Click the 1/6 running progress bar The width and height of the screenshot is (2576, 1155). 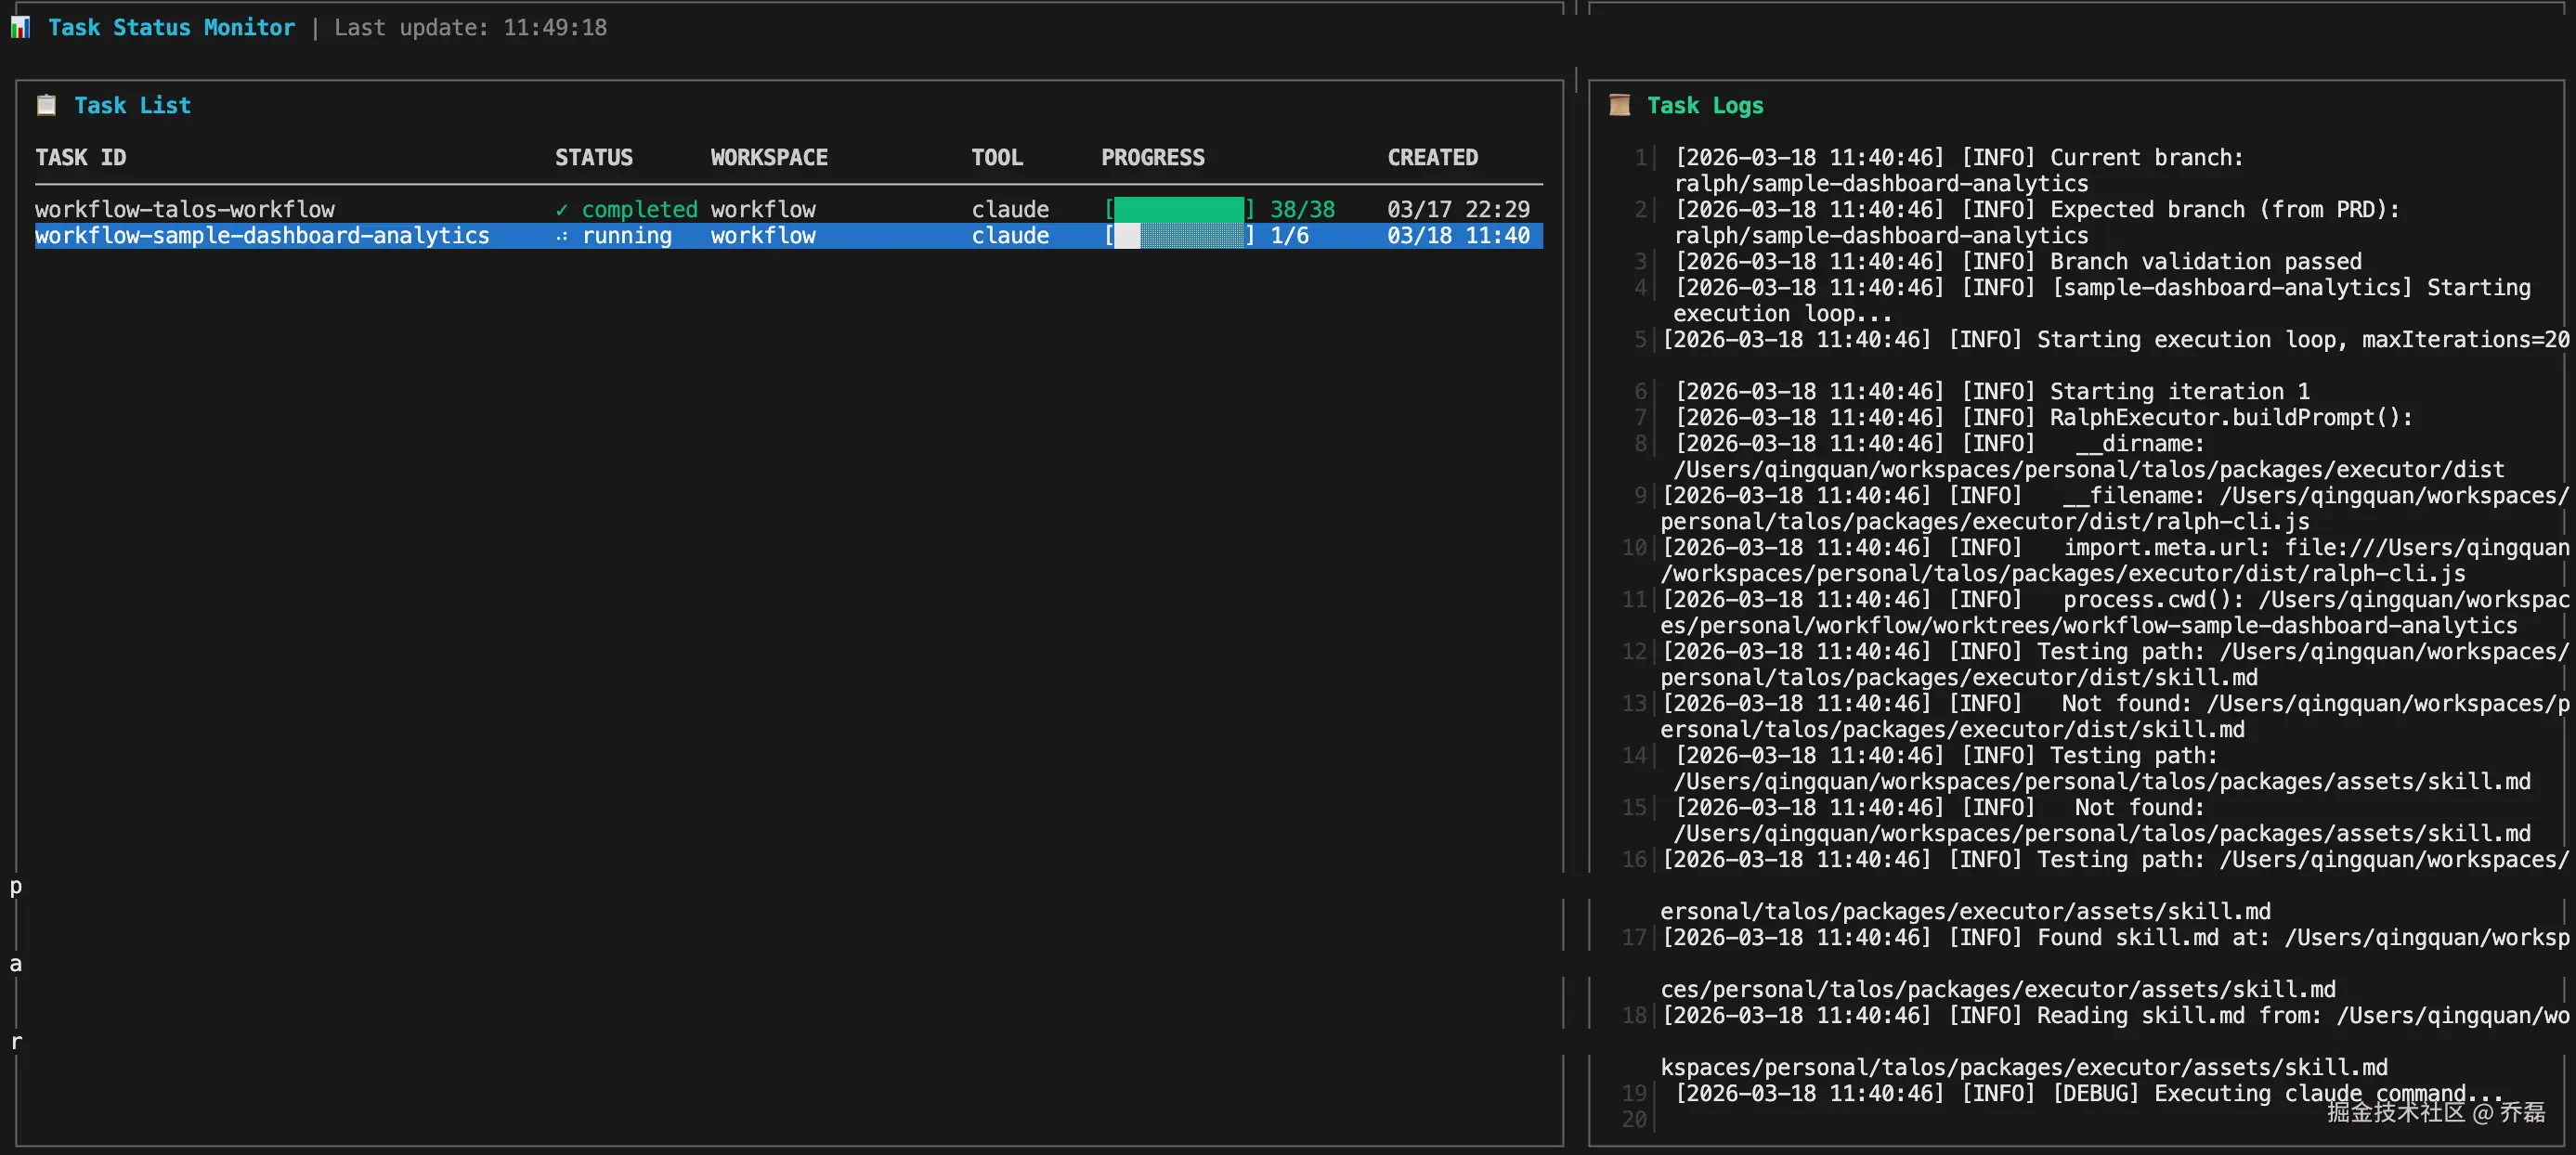[1179, 236]
